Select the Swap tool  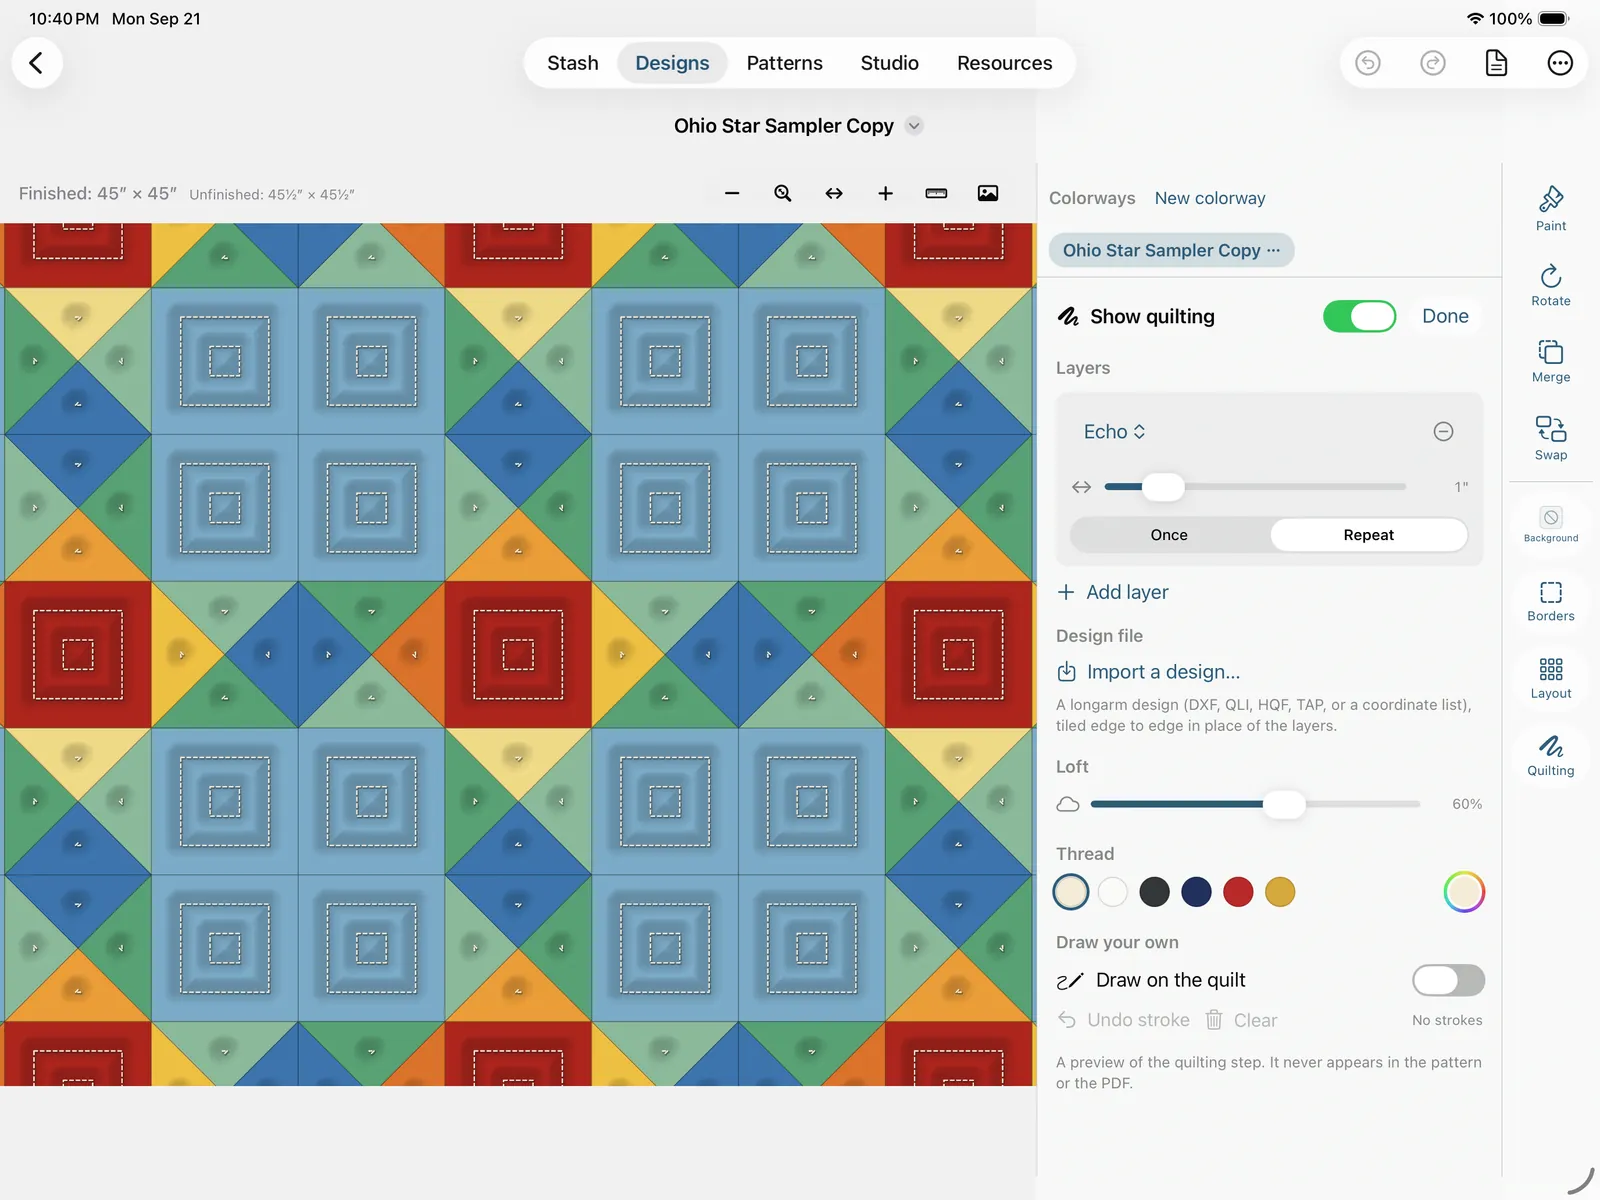pyautogui.click(x=1551, y=438)
